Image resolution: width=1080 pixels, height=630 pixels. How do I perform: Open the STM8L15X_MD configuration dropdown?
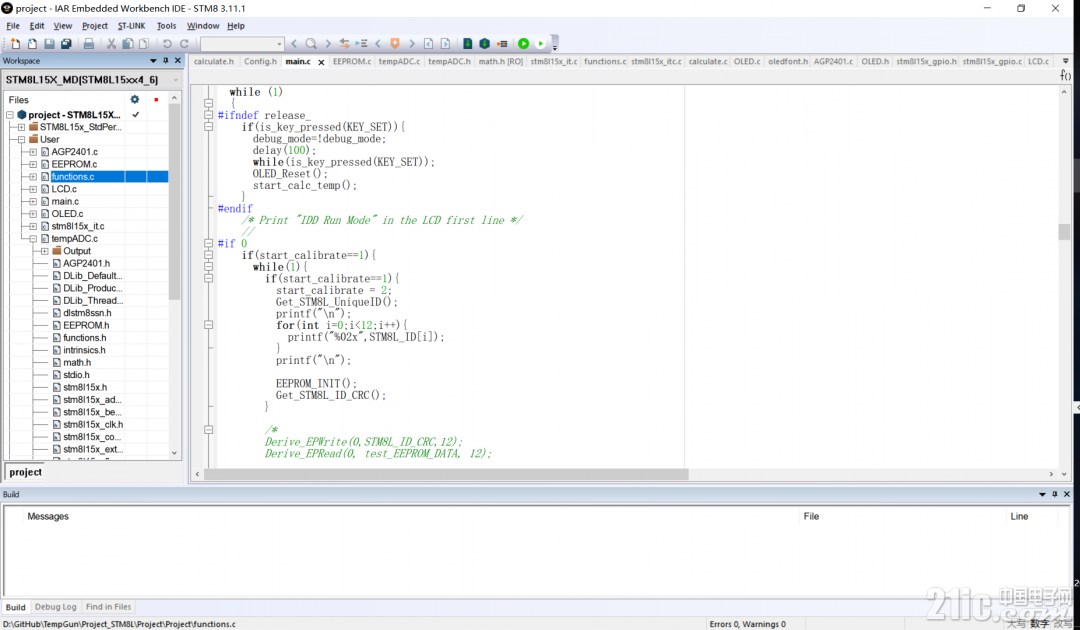tap(175, 80)
